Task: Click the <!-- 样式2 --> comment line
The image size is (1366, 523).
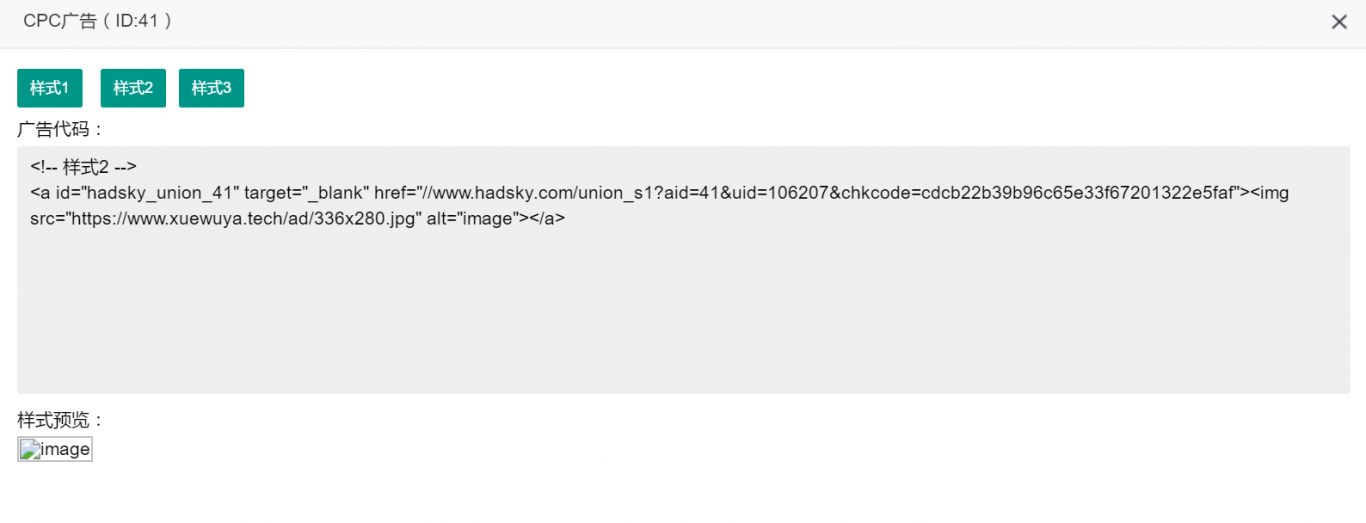Action: [x=83, y=167]
